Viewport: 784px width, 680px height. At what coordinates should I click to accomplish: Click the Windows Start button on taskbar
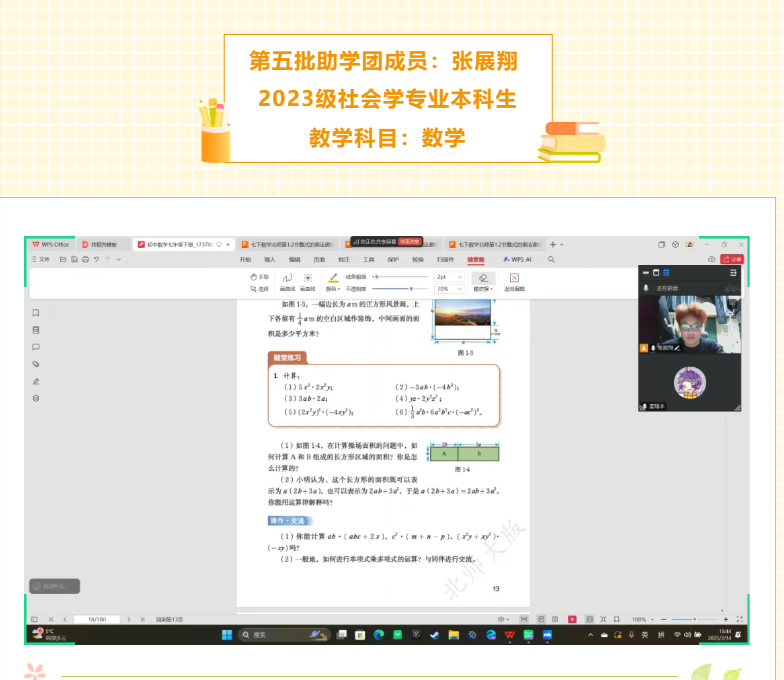[225, 634]
